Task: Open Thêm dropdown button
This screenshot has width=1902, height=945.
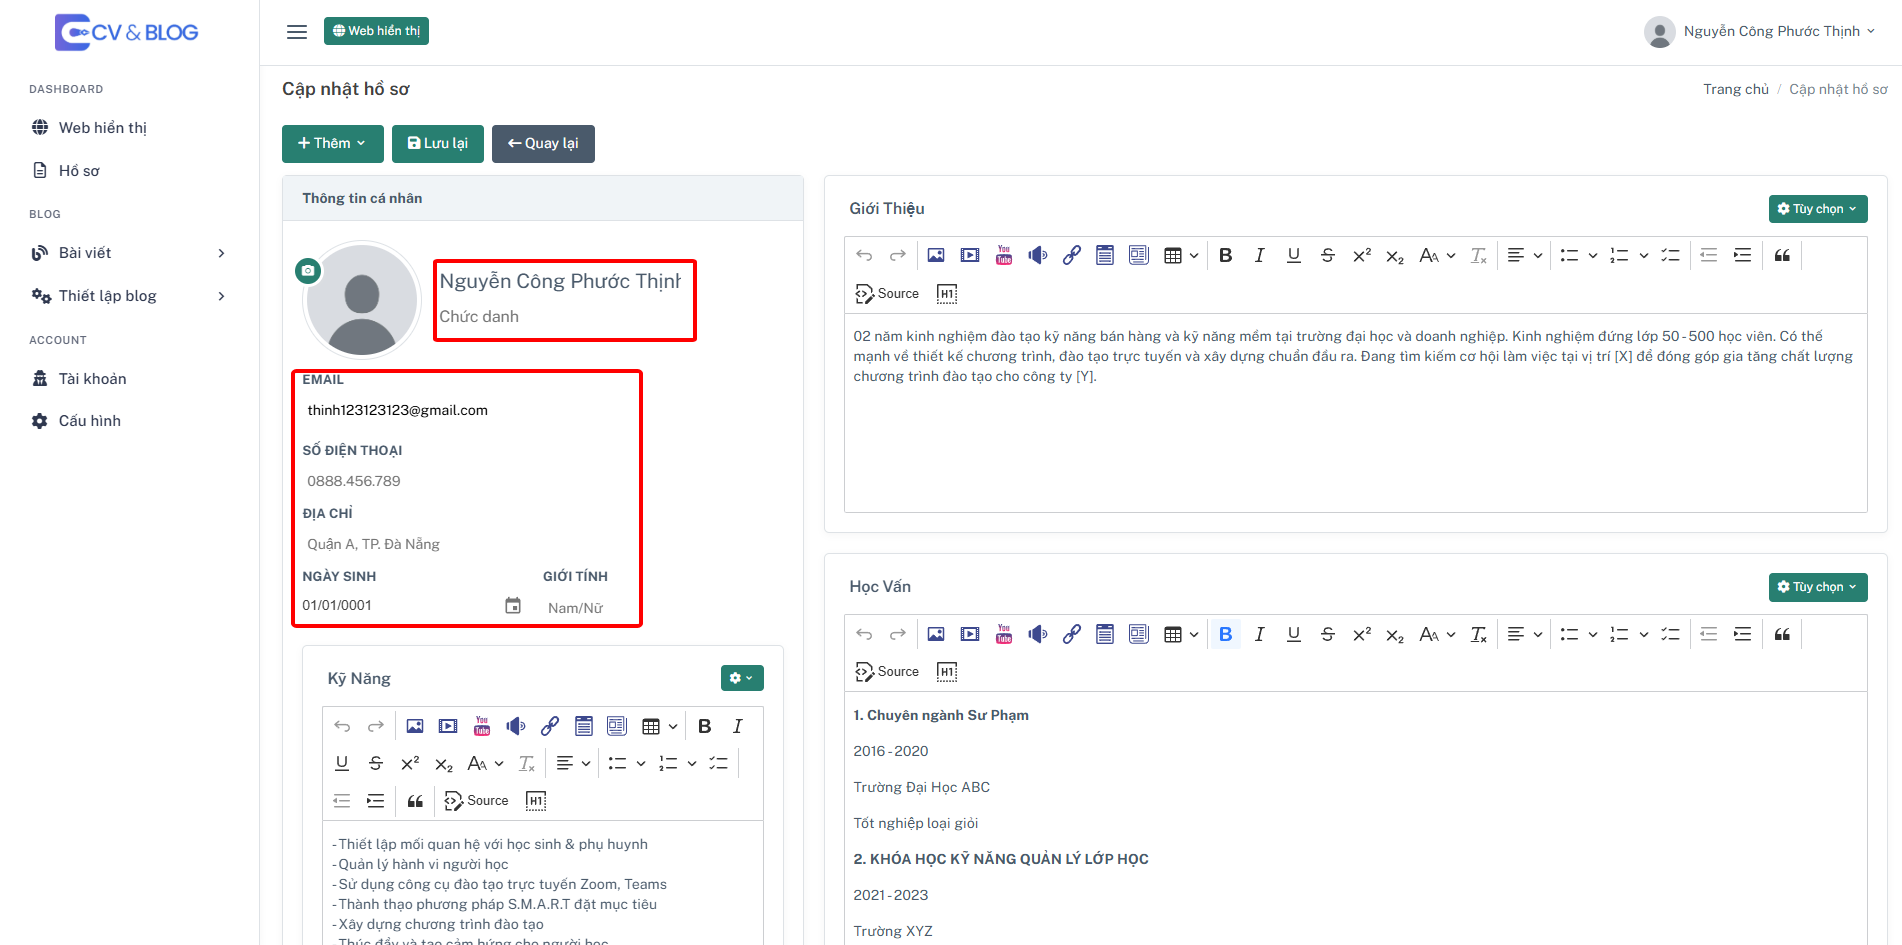Action: 332,143
